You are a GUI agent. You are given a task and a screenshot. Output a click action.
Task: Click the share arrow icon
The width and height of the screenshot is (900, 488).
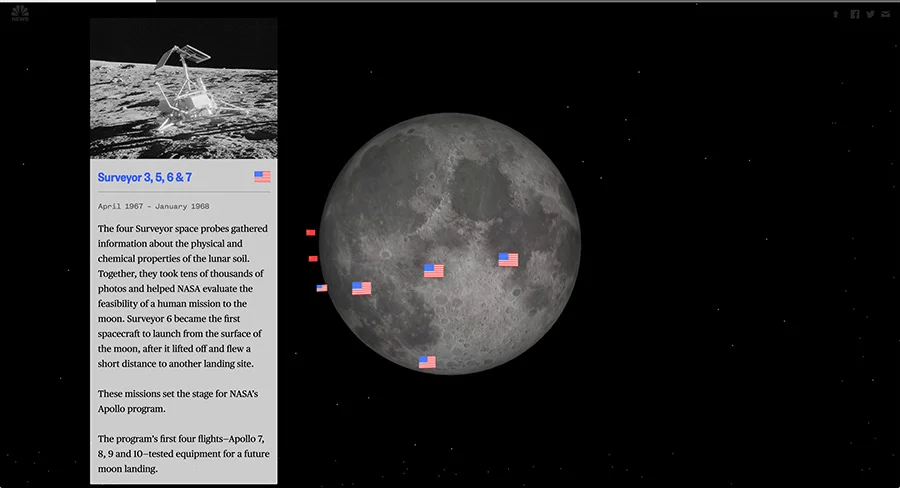point(836,14)
